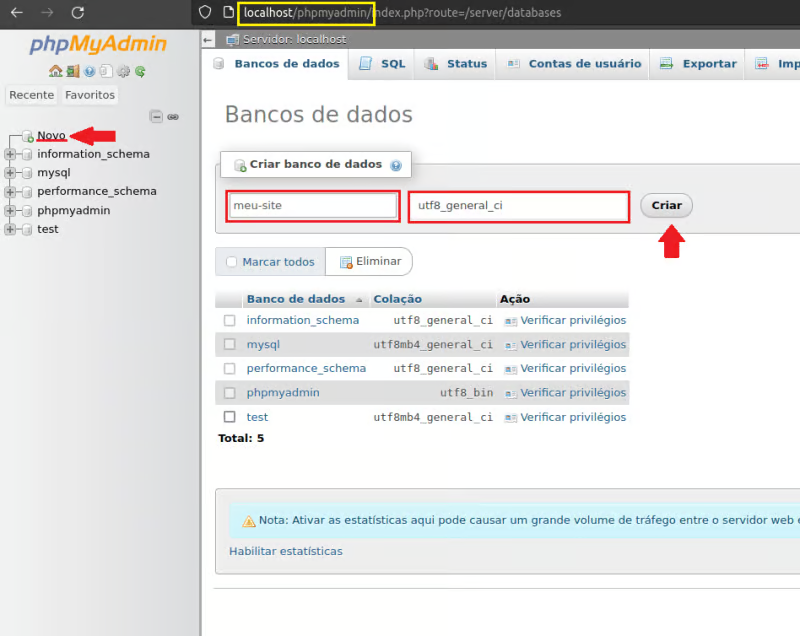Expand the performance_schema database in tree
Image resolution: width=800 pixels, height=636 pixels.
coord(10,191)
